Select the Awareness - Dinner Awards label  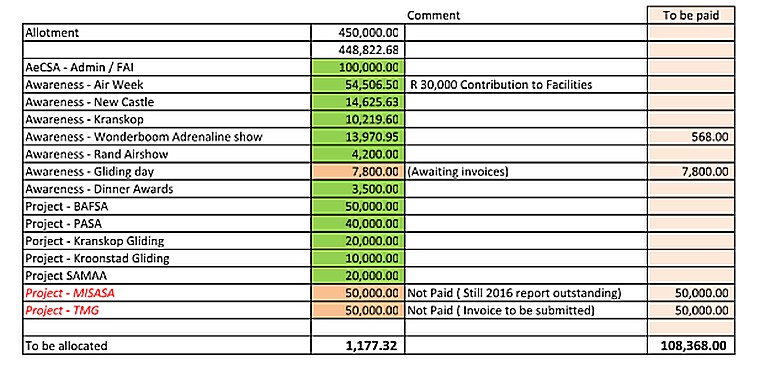point(166,189)
